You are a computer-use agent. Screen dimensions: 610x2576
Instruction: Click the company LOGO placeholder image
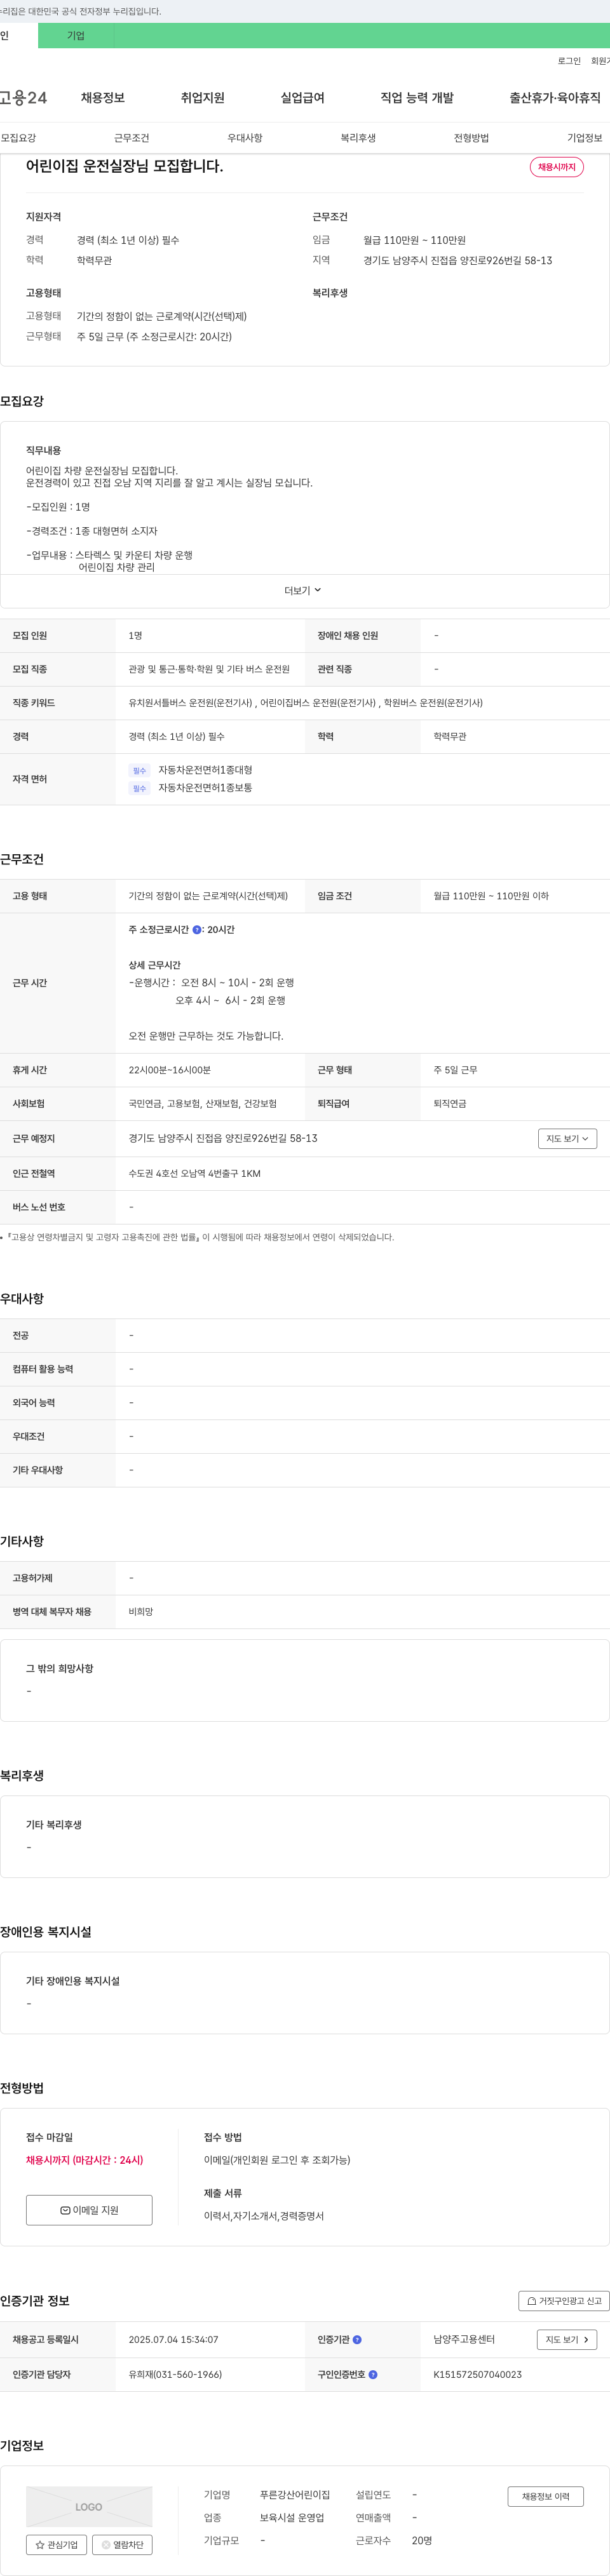coord(89,2506)
